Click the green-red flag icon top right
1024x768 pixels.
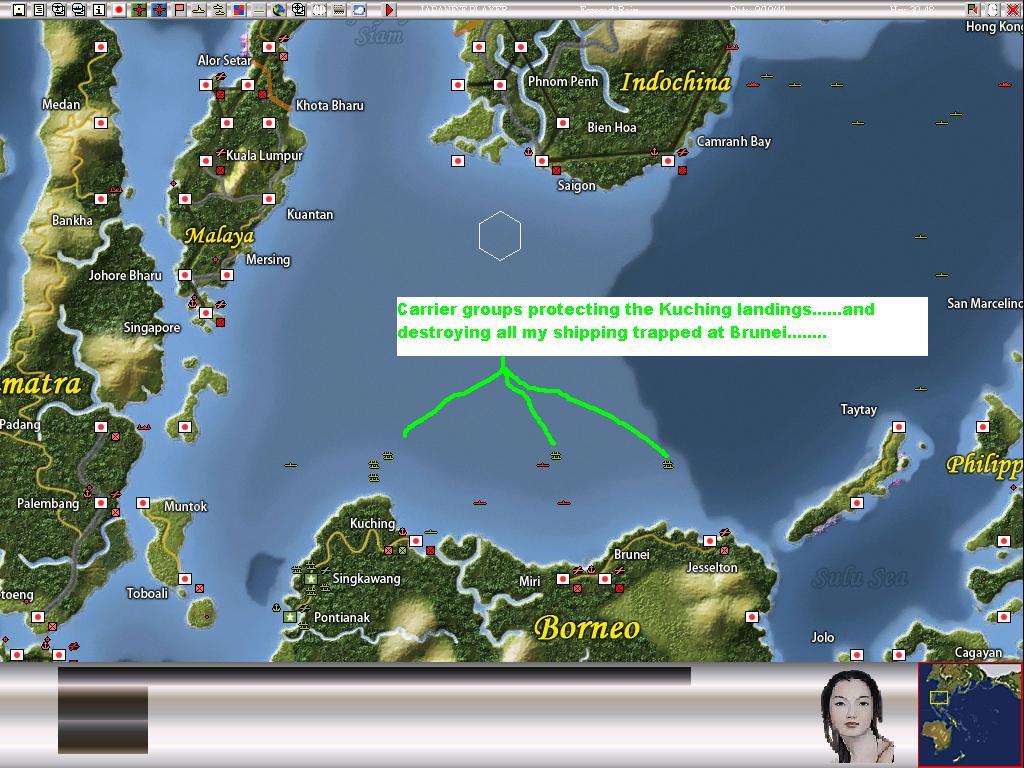973,10
